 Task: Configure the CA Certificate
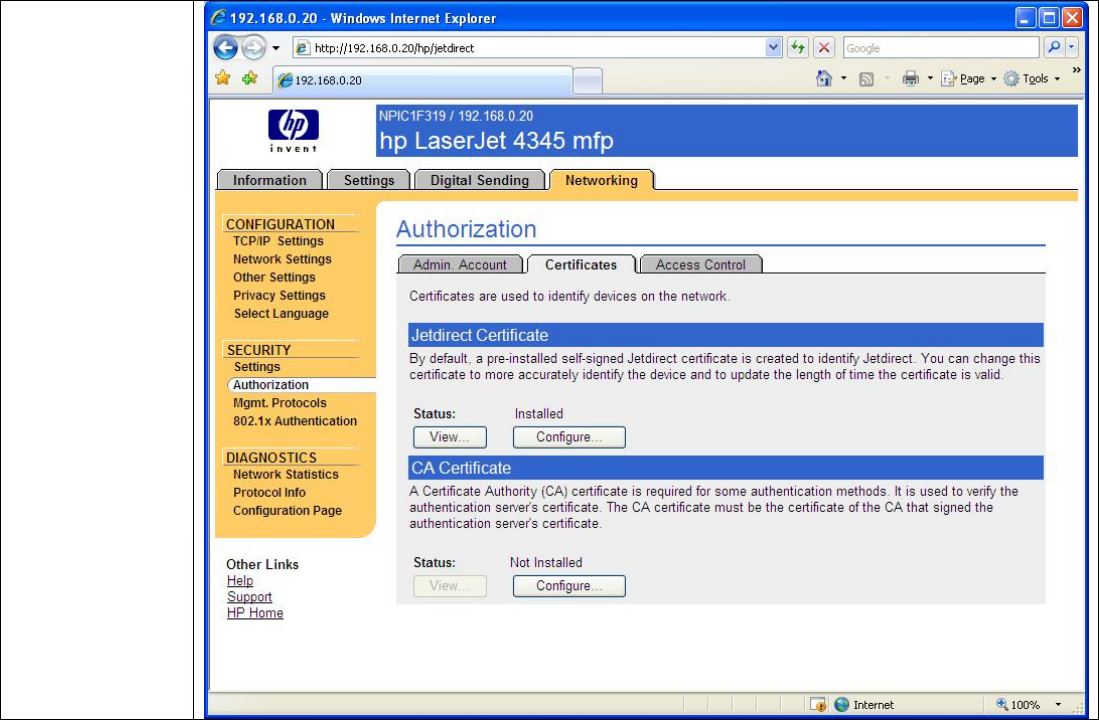tap(569, 586)
